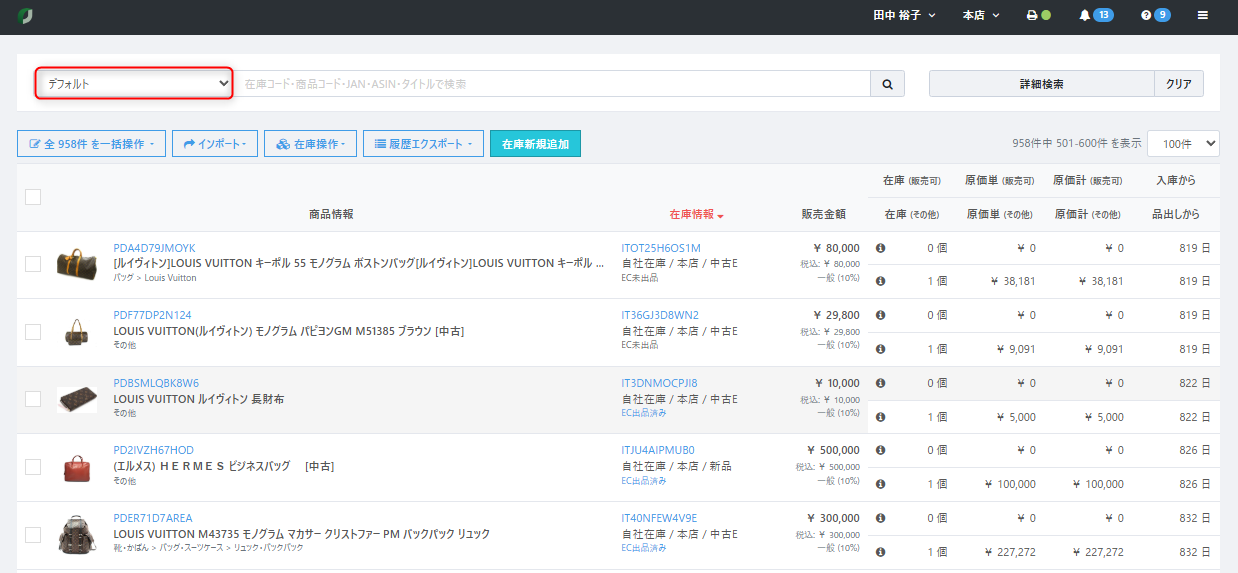Open stock link ITOT25H6OS1M
Viewport: 1238px width, 573px height.
[661, 248]
